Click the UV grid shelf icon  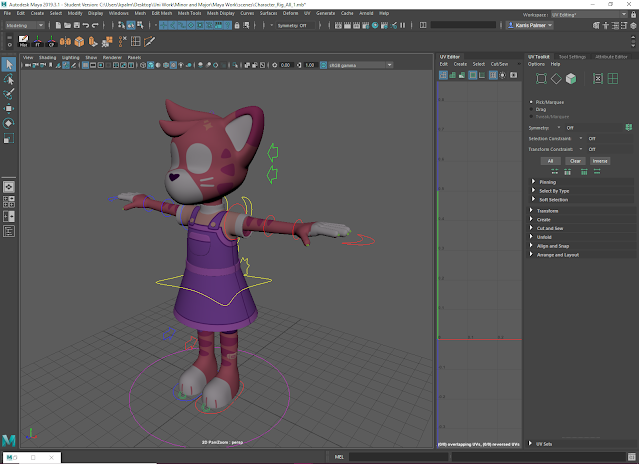click(x=135, y=41)
